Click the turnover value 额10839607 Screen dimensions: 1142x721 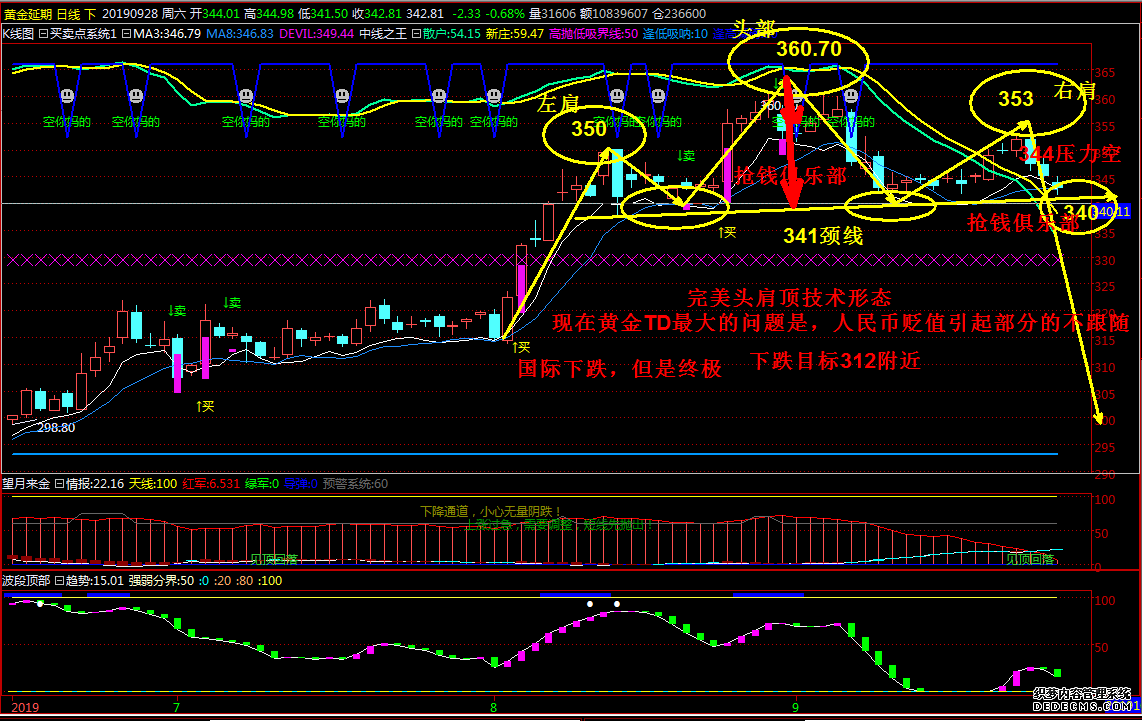(x=614, y=14)
